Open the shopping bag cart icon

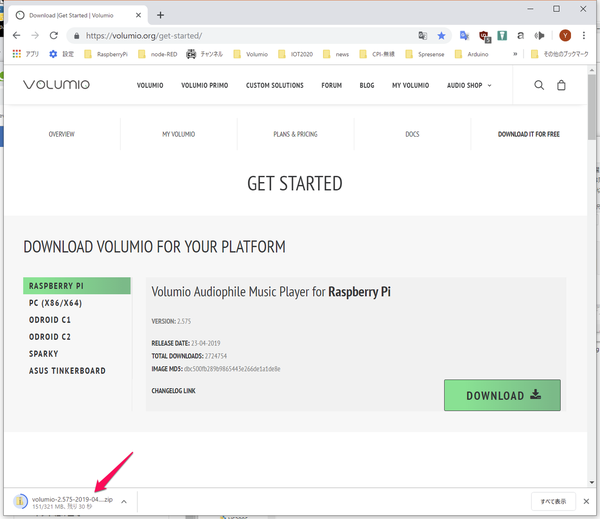pos(562,86)
